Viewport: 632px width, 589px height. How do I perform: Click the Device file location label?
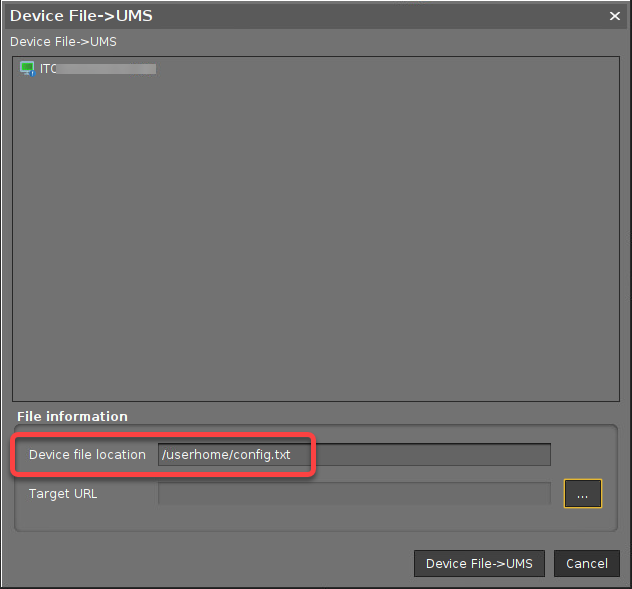(x=87, y=455)
